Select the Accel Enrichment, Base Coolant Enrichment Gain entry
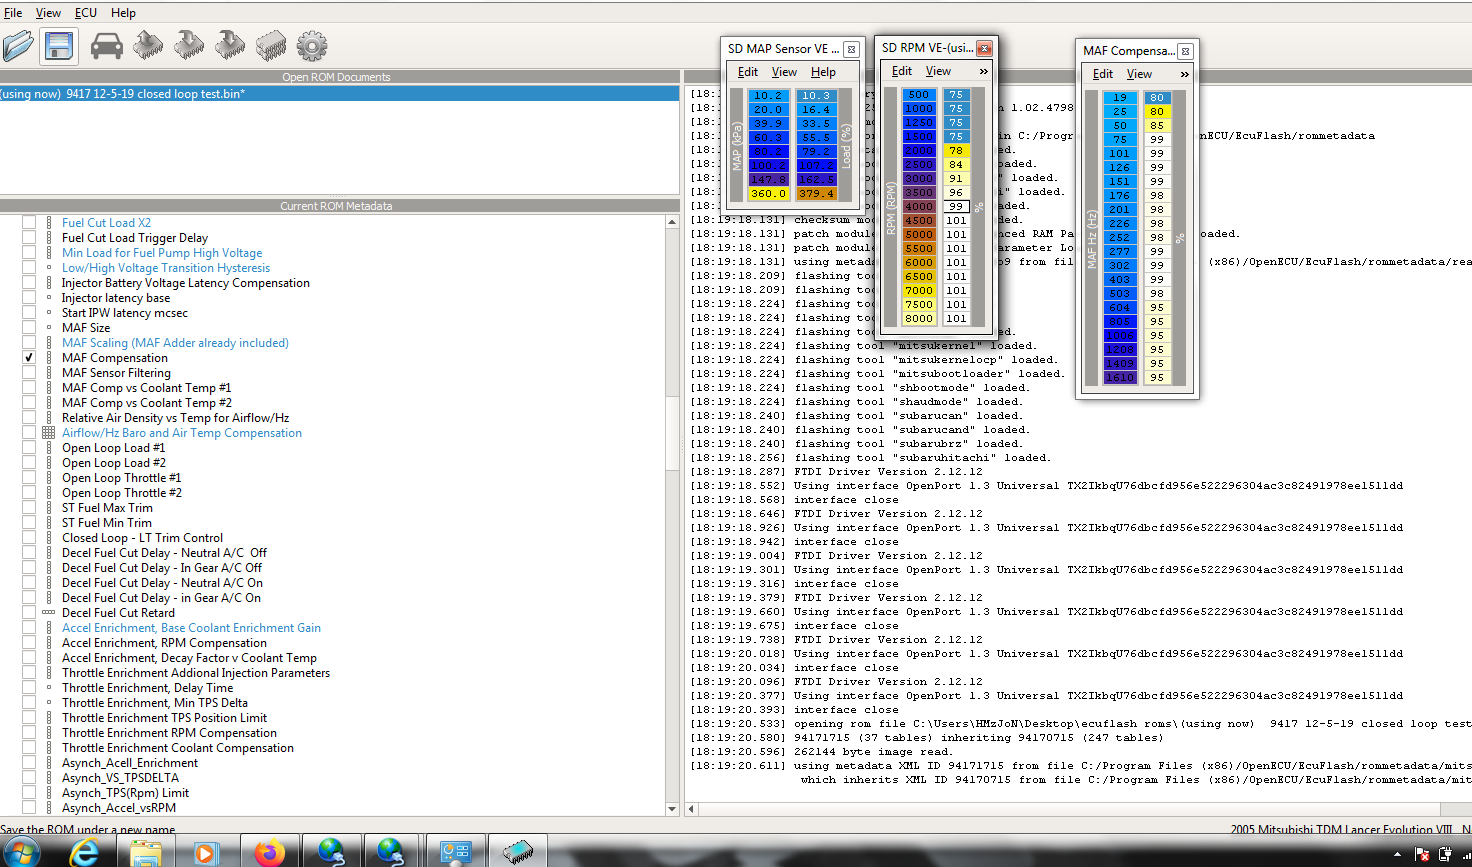This screenshot has width=1472, height=867. click(x=191, y=628)
